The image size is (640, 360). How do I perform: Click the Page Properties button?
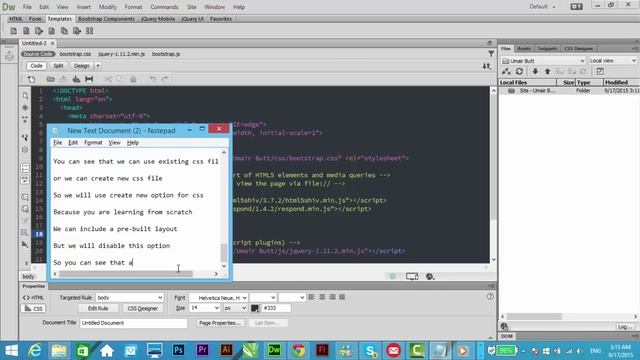[219, 323]
